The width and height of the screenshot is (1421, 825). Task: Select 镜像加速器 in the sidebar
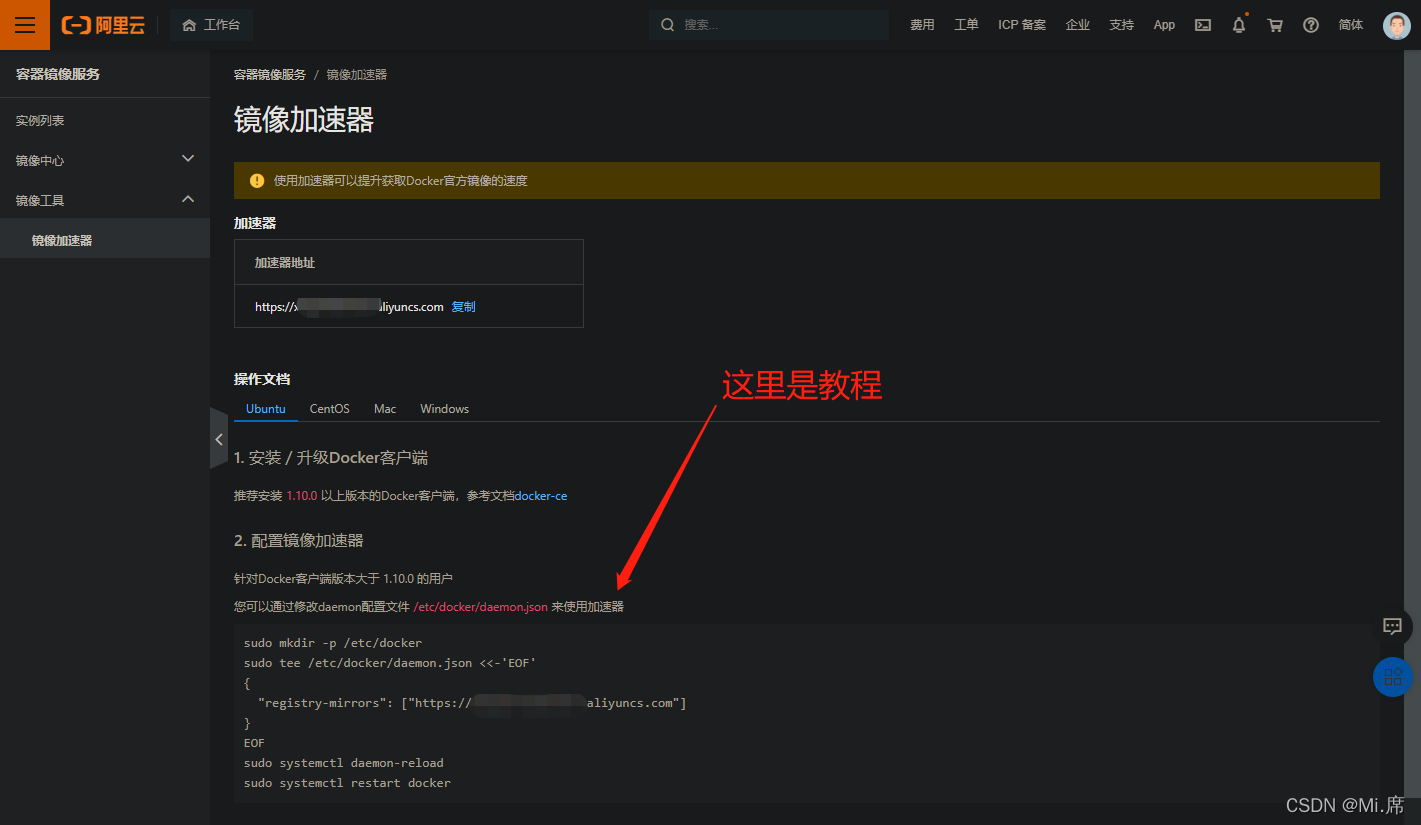pos(105,240)
